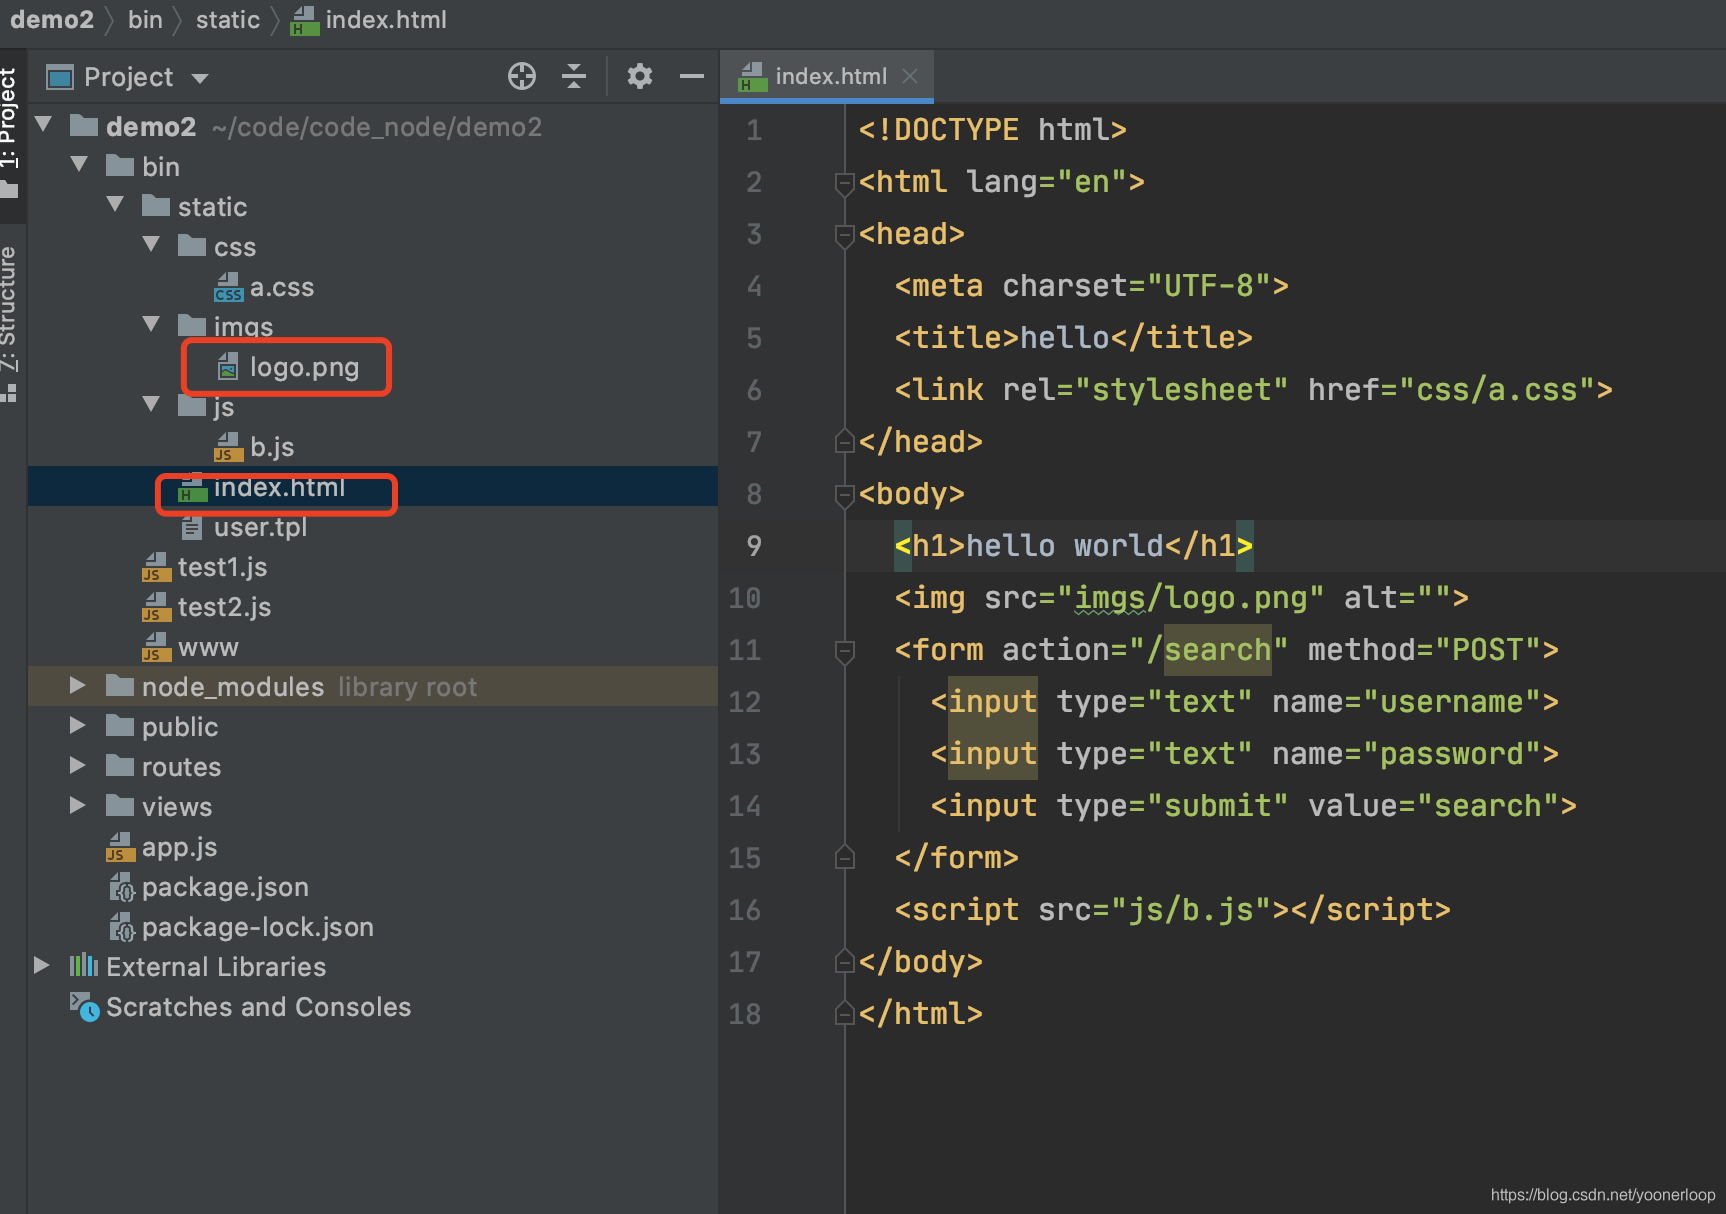Collapse the bin folder arrow
The image size is (1726, 1214).
pyautogui.click(x=79, y=165)
